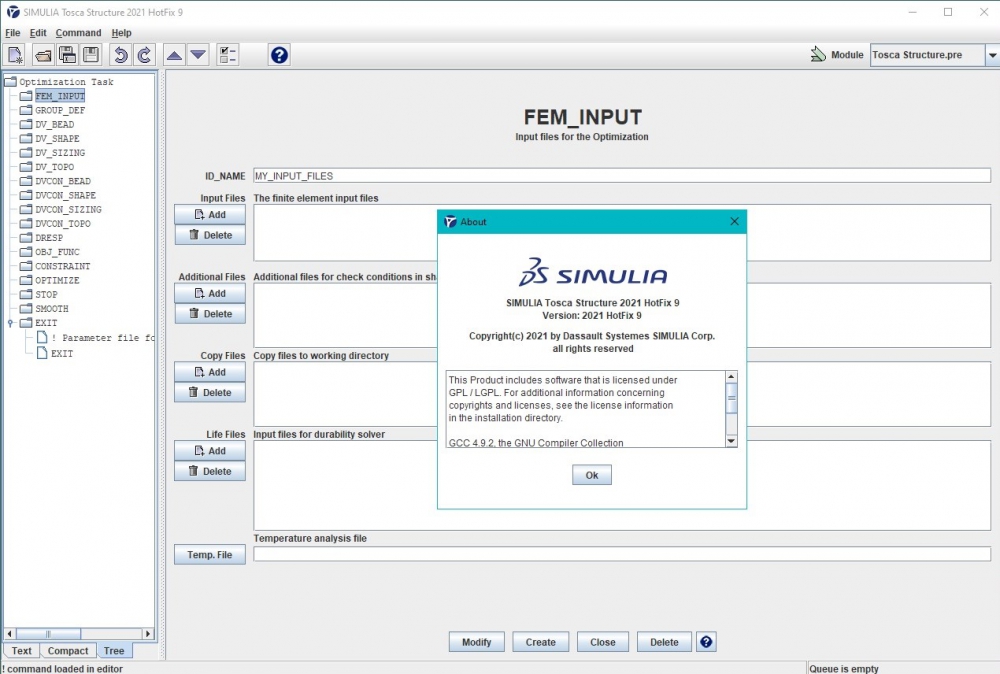1000x674 pixels.
Task: Open the File menu
Action: (x=13, y=33)
